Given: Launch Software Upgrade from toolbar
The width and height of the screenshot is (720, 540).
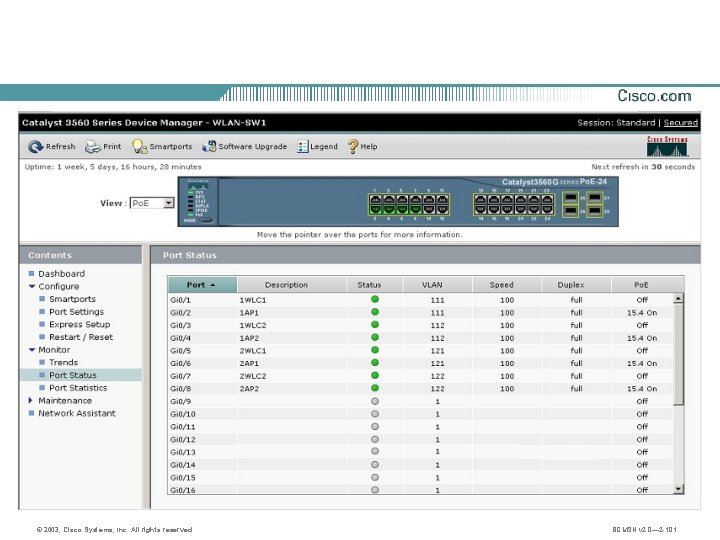Looking at the screenshot, I should [209, 146].
